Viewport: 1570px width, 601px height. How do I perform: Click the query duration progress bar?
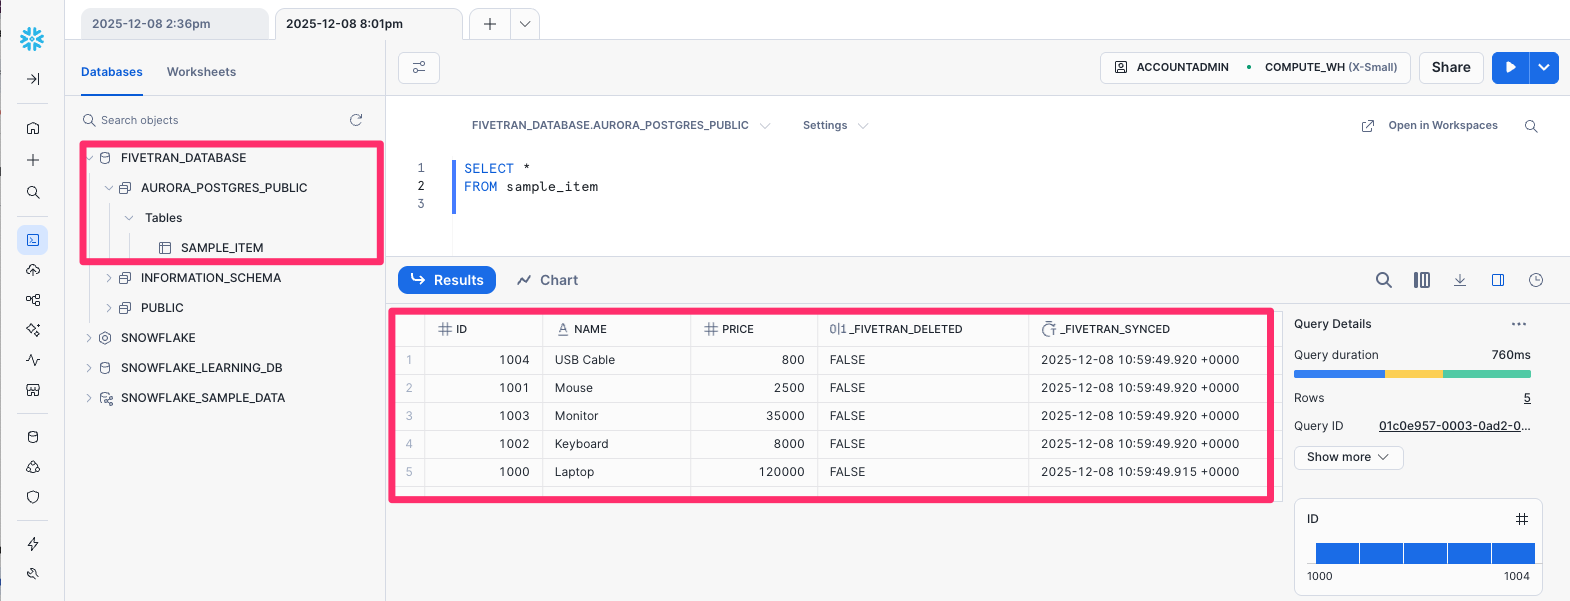pos(1411,374)
